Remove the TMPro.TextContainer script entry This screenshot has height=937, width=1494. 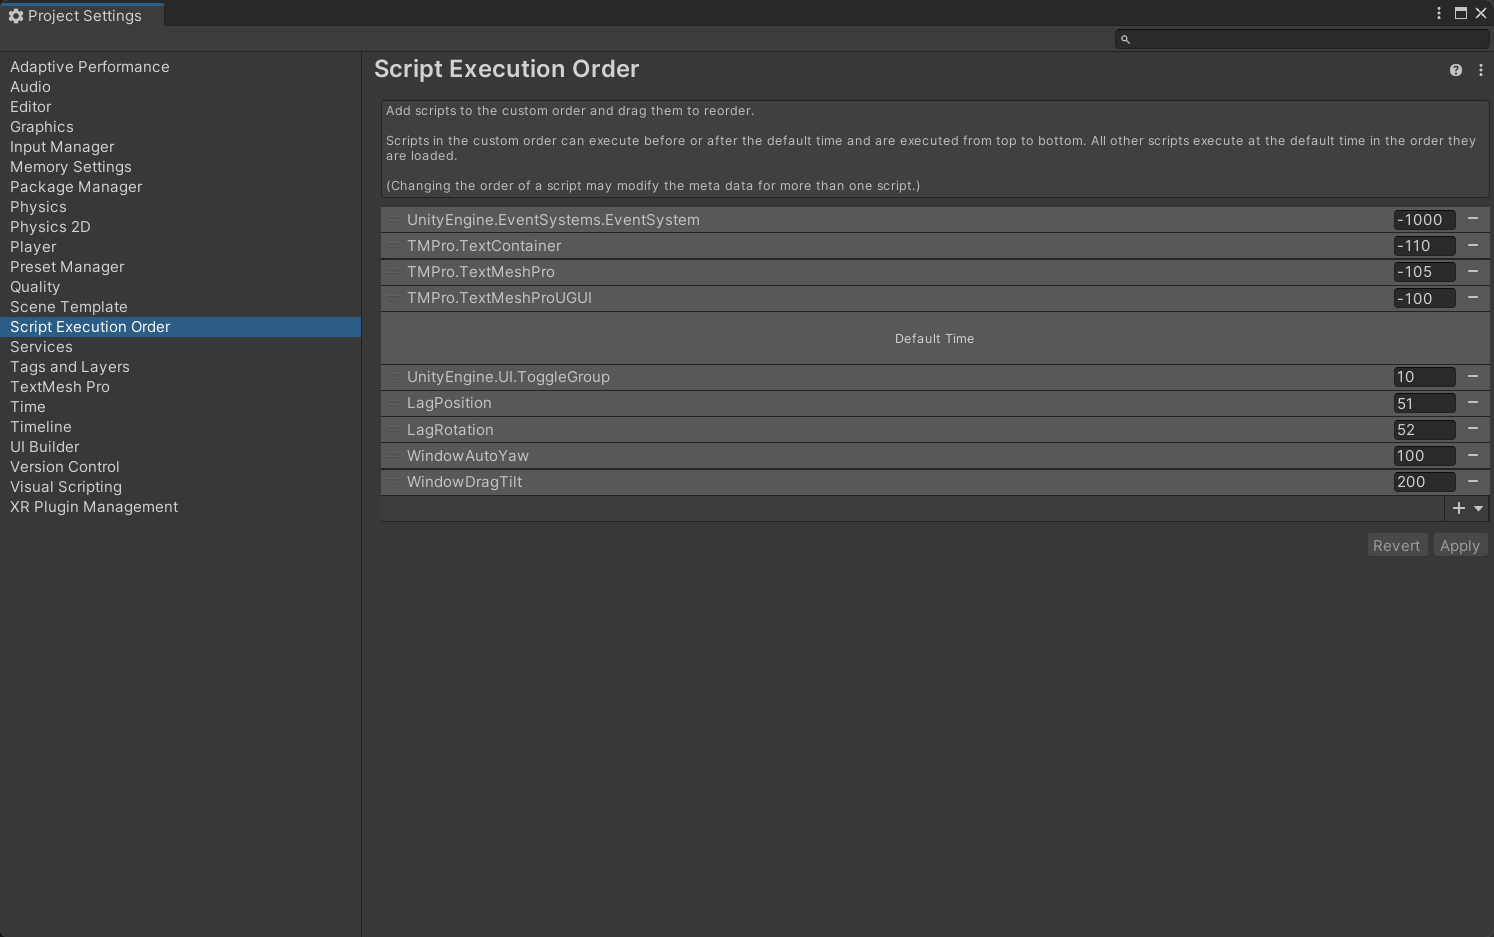click(1473, 245)
